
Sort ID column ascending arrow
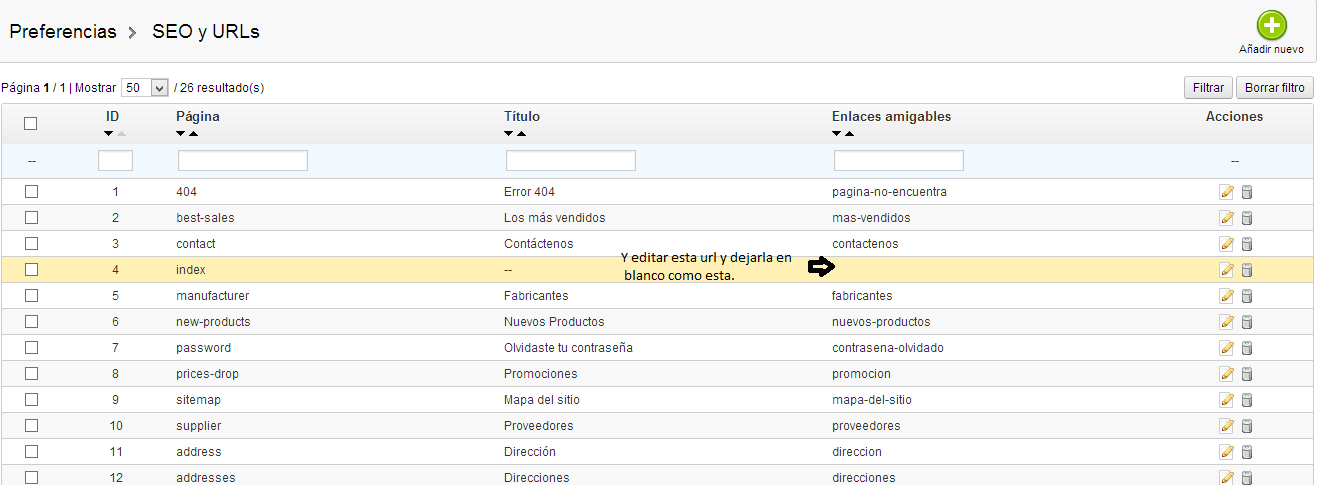pos(122,134)
